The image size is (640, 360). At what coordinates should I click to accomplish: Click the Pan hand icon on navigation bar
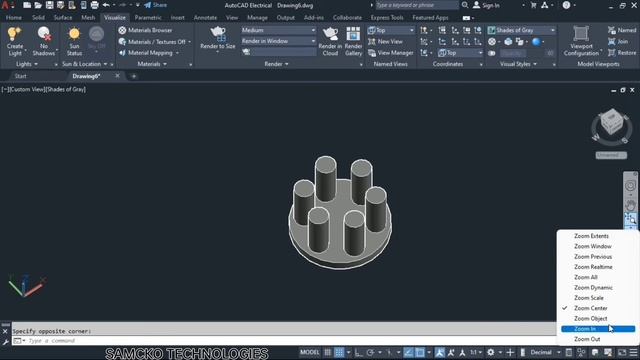pos(630,205)
